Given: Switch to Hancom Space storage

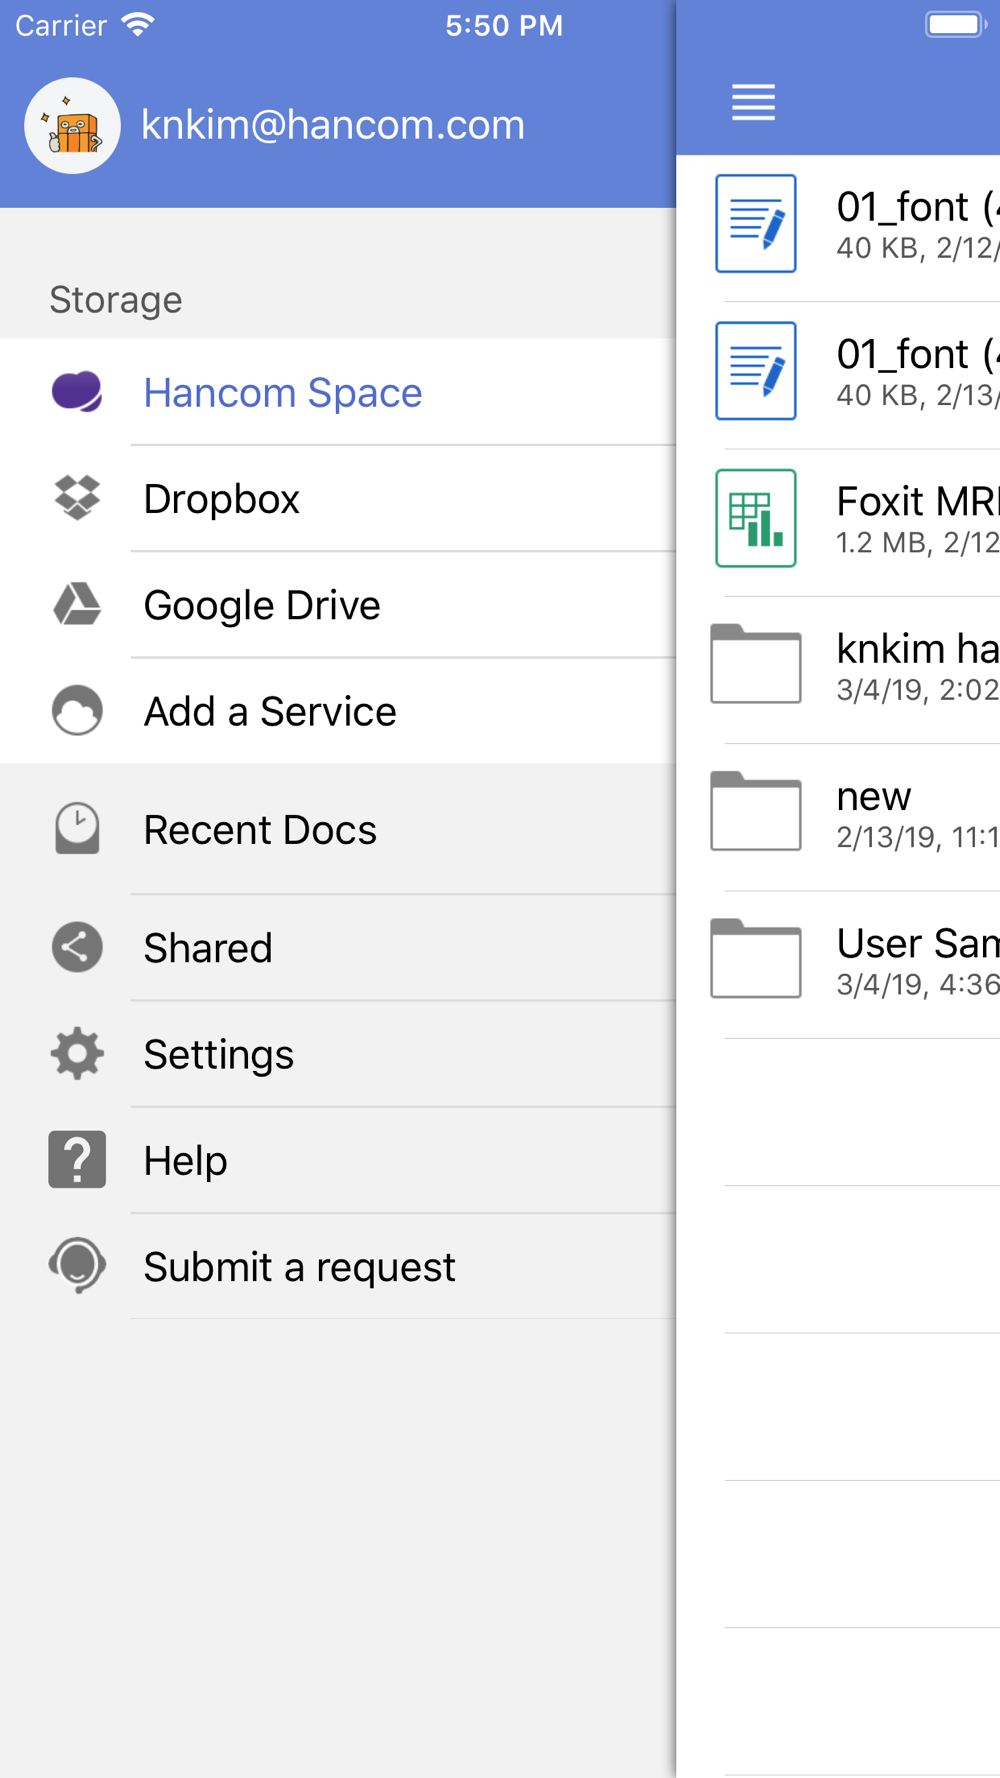Looking at the screenshot, I should coord(338,392).
